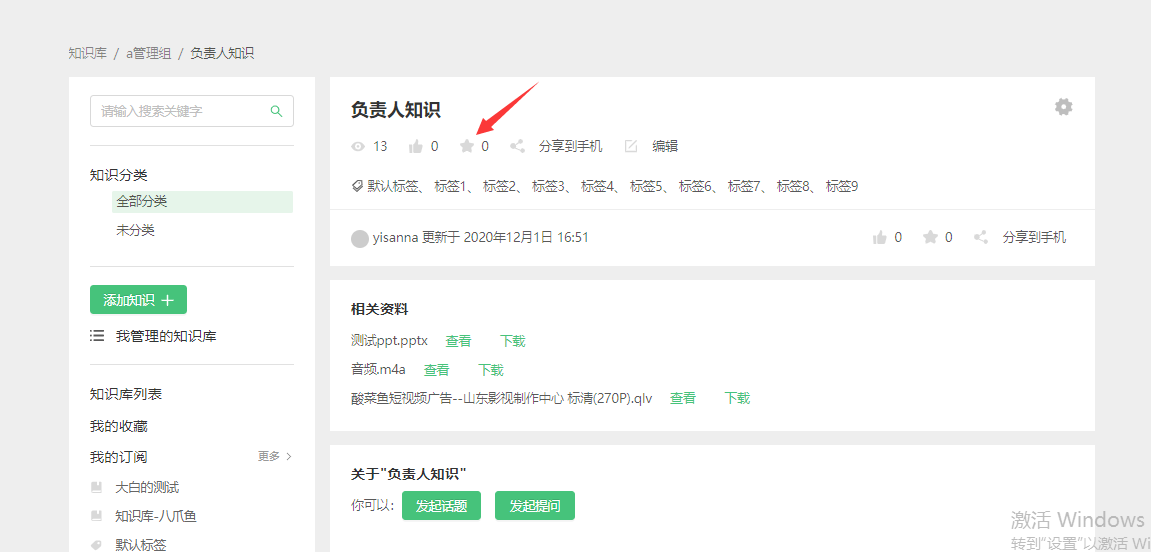Click breadcrumb 知识库
This screenshot has width=1151, height=552.
[x=87, y=53]
